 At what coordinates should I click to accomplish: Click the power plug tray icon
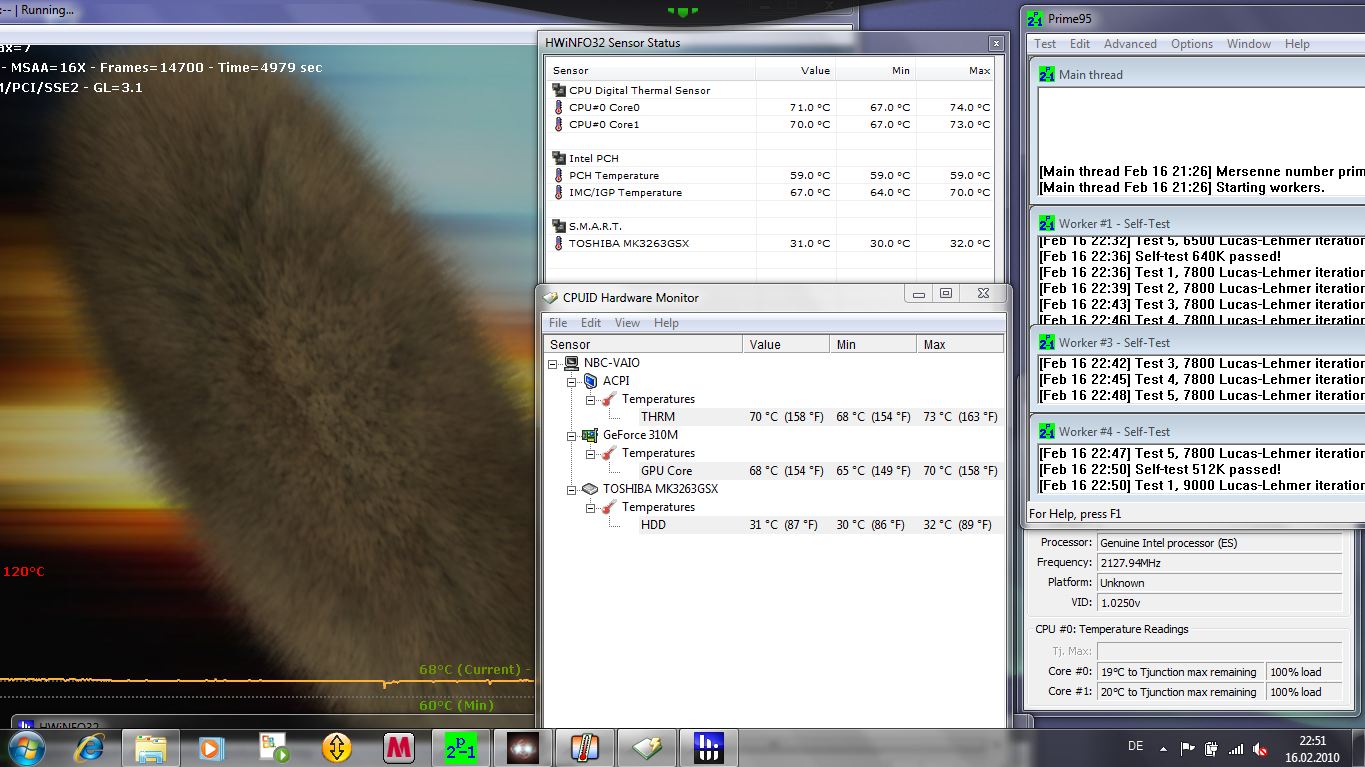click(x=1212, y=748)
